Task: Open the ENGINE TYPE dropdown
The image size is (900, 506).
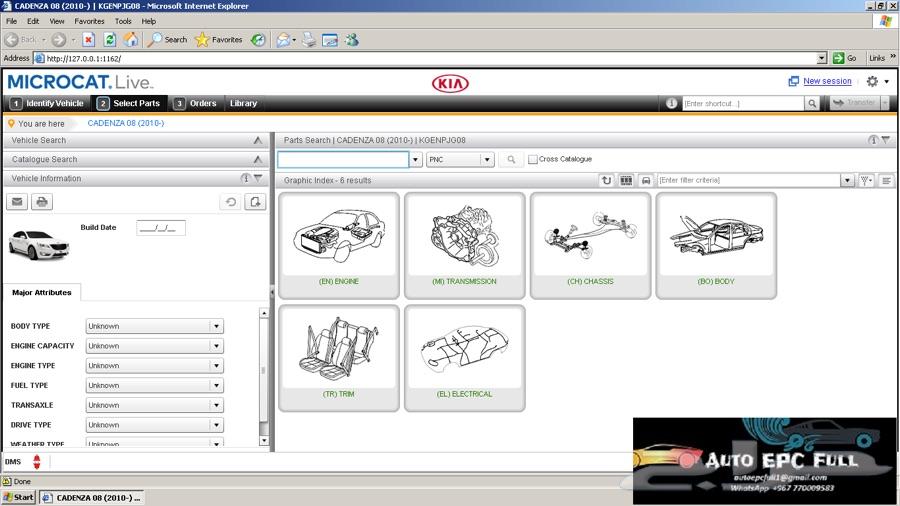Action: 216,366
